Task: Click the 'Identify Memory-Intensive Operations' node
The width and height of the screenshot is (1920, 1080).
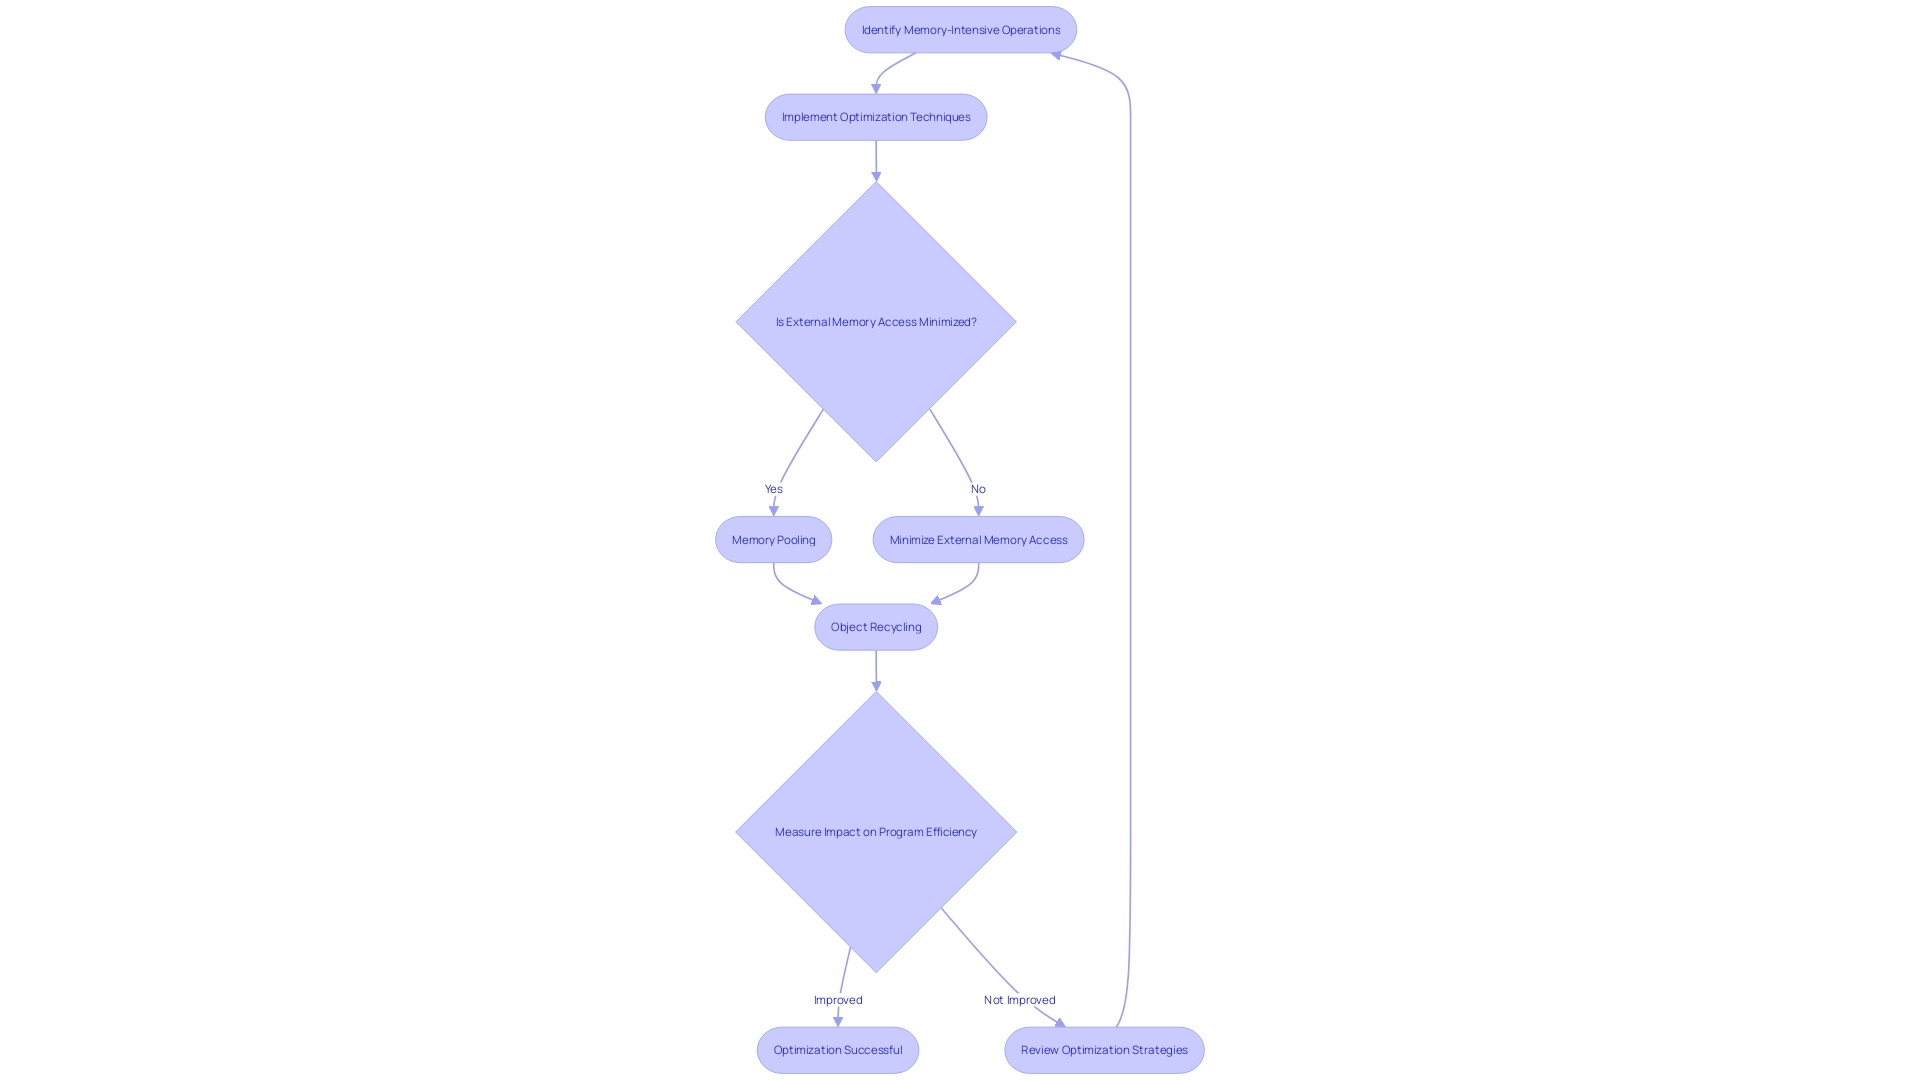Action: pos(960,29)
